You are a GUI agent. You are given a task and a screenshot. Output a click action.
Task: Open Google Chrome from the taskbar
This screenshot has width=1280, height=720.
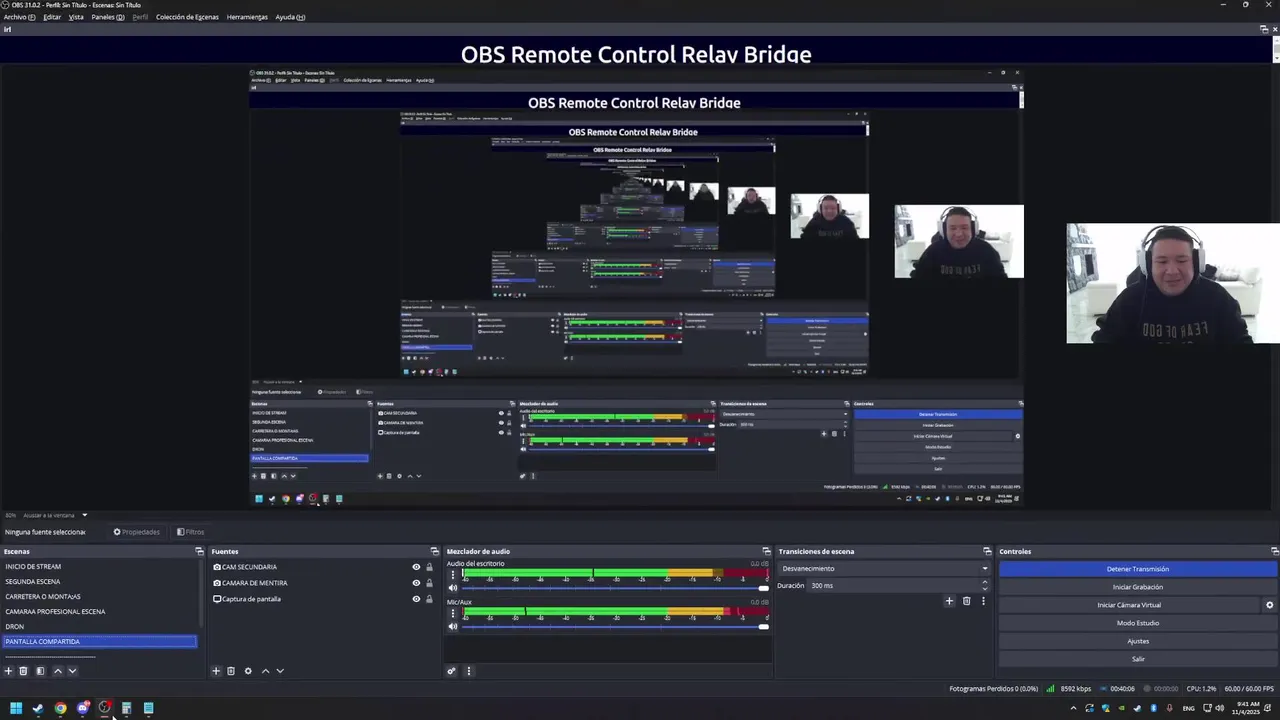tap(60, 708)
